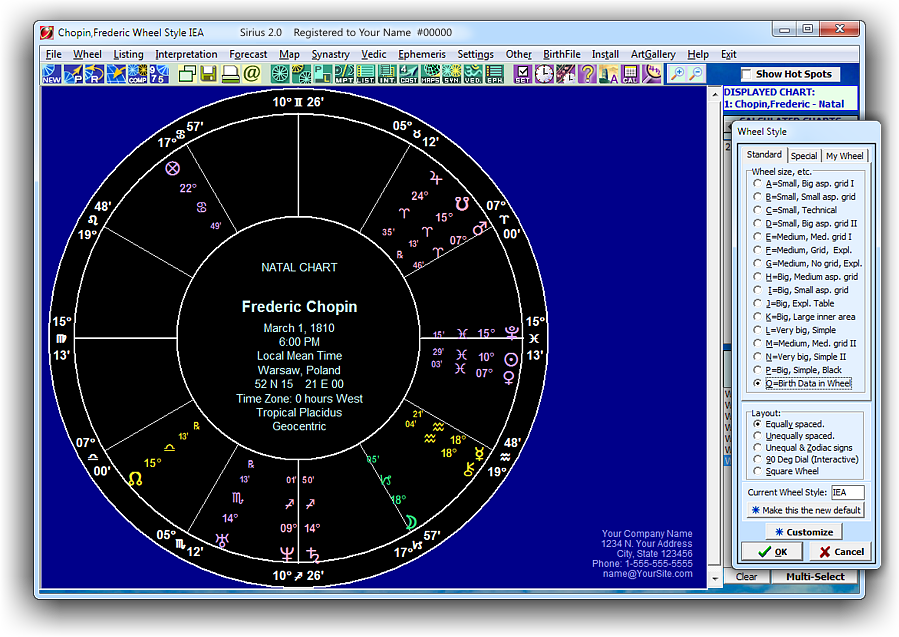
Task: Click chart area scrollbar up arrow
Action: (714, 95)
